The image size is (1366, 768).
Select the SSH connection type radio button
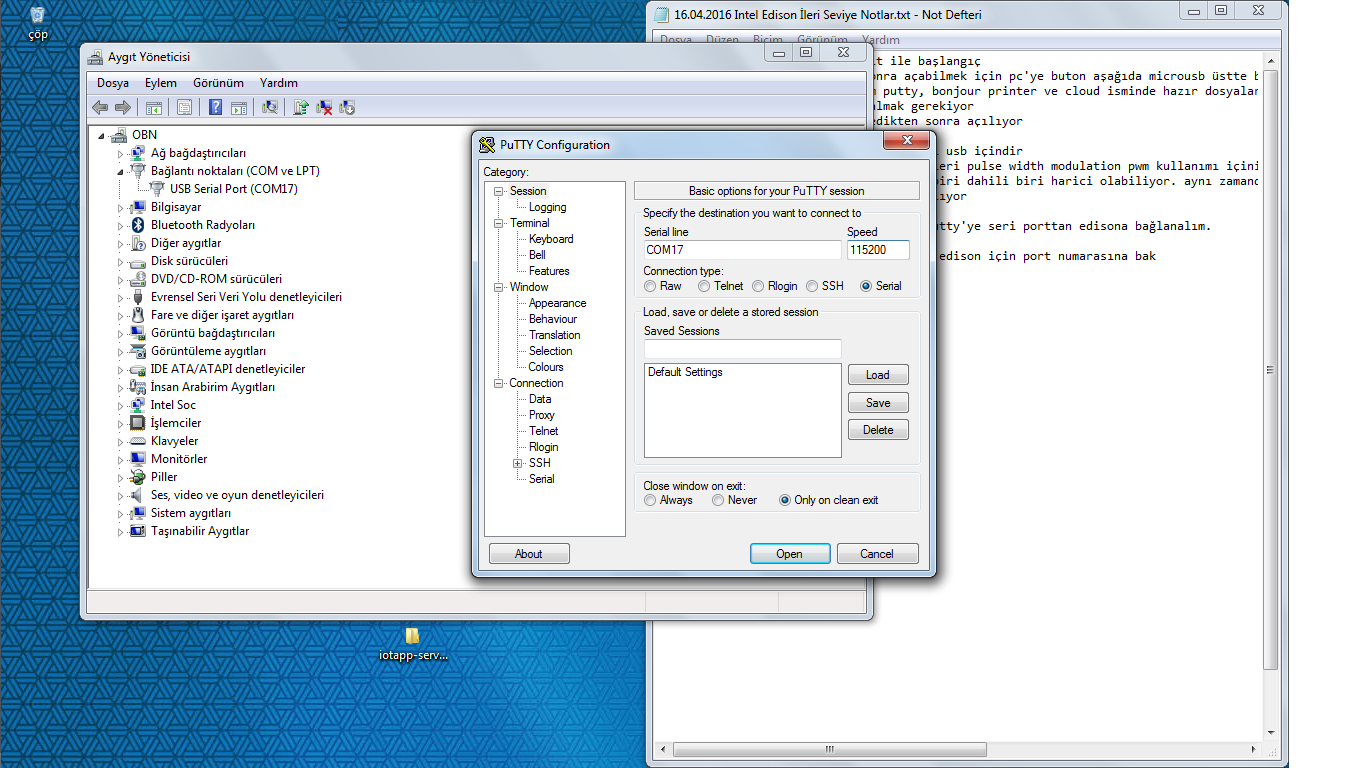pyautogui.click(x=812, y=286)
